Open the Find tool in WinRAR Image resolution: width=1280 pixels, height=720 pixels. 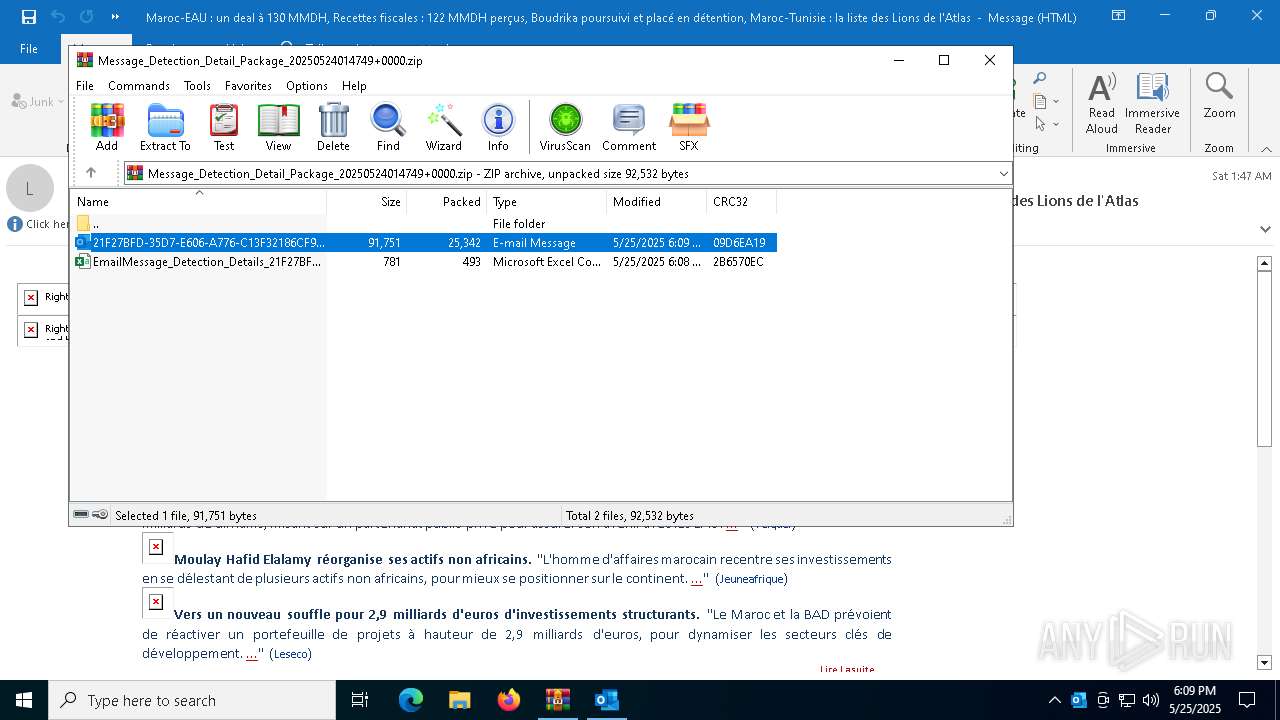(388, 127)
